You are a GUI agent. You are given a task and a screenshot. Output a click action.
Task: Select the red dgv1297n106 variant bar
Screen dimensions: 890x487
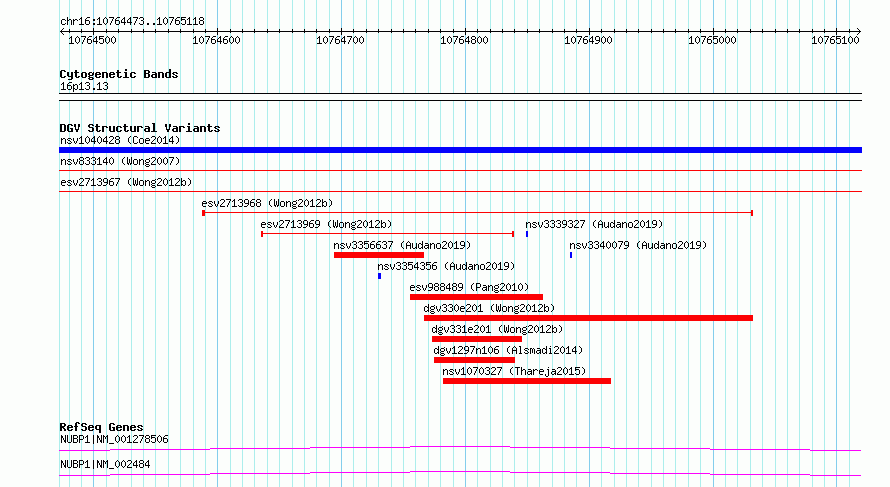[475, 360]
